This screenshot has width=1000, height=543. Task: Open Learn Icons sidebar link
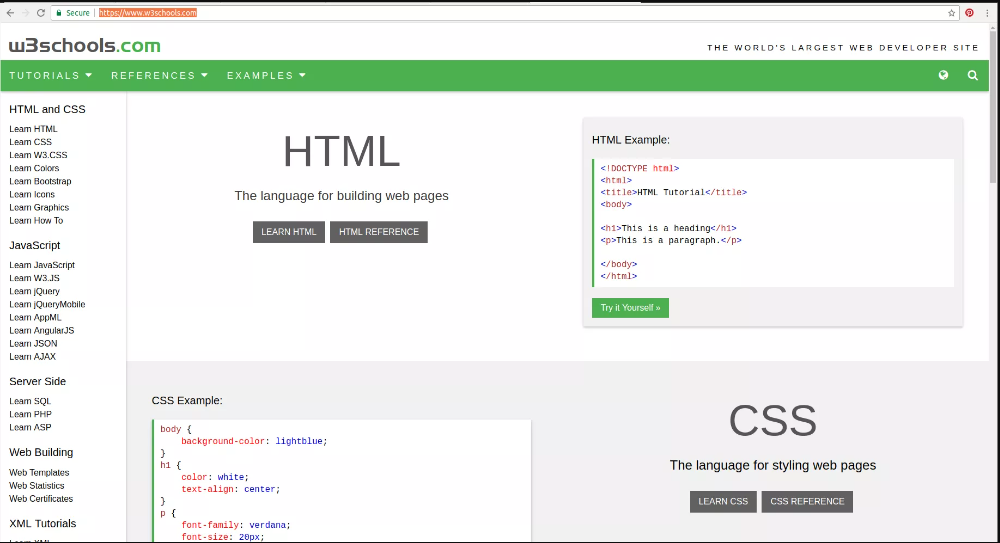32,194
